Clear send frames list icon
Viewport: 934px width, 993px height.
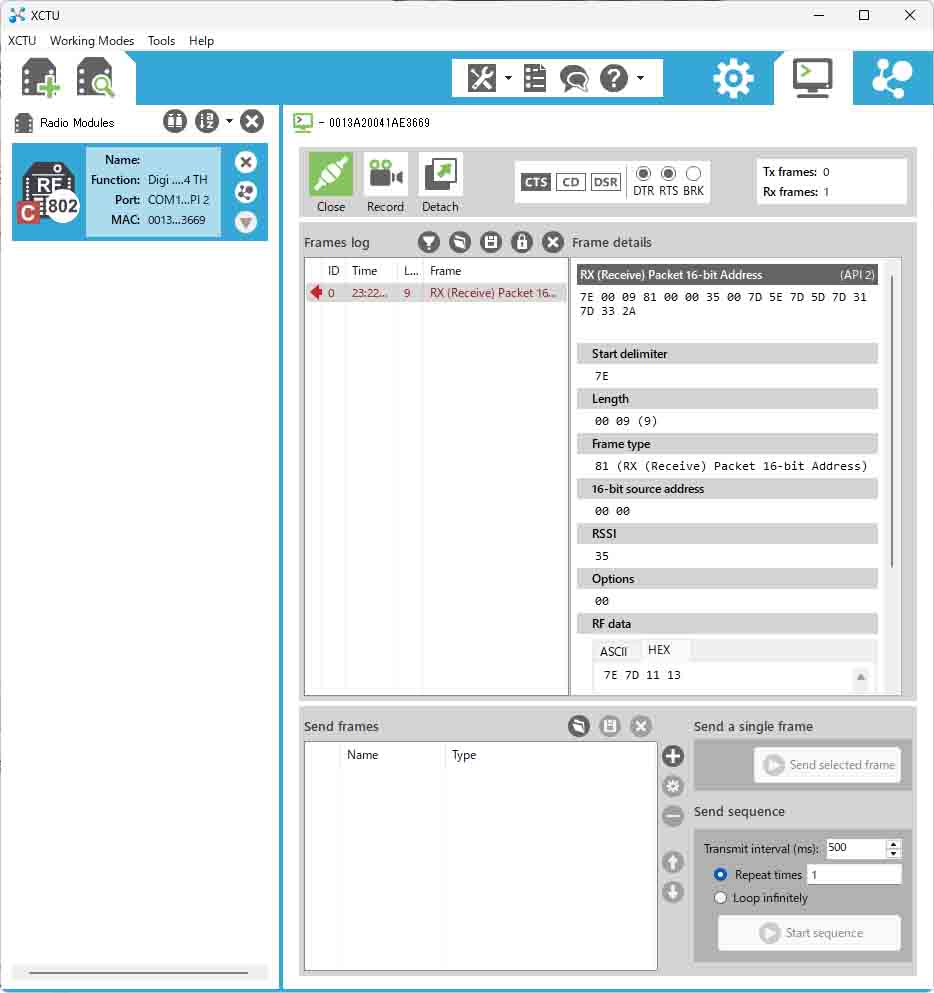[x=641, y=726]
